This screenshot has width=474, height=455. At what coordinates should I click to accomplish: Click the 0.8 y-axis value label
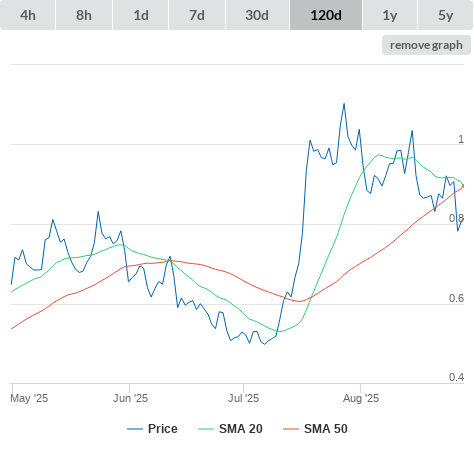pos(456,218)
